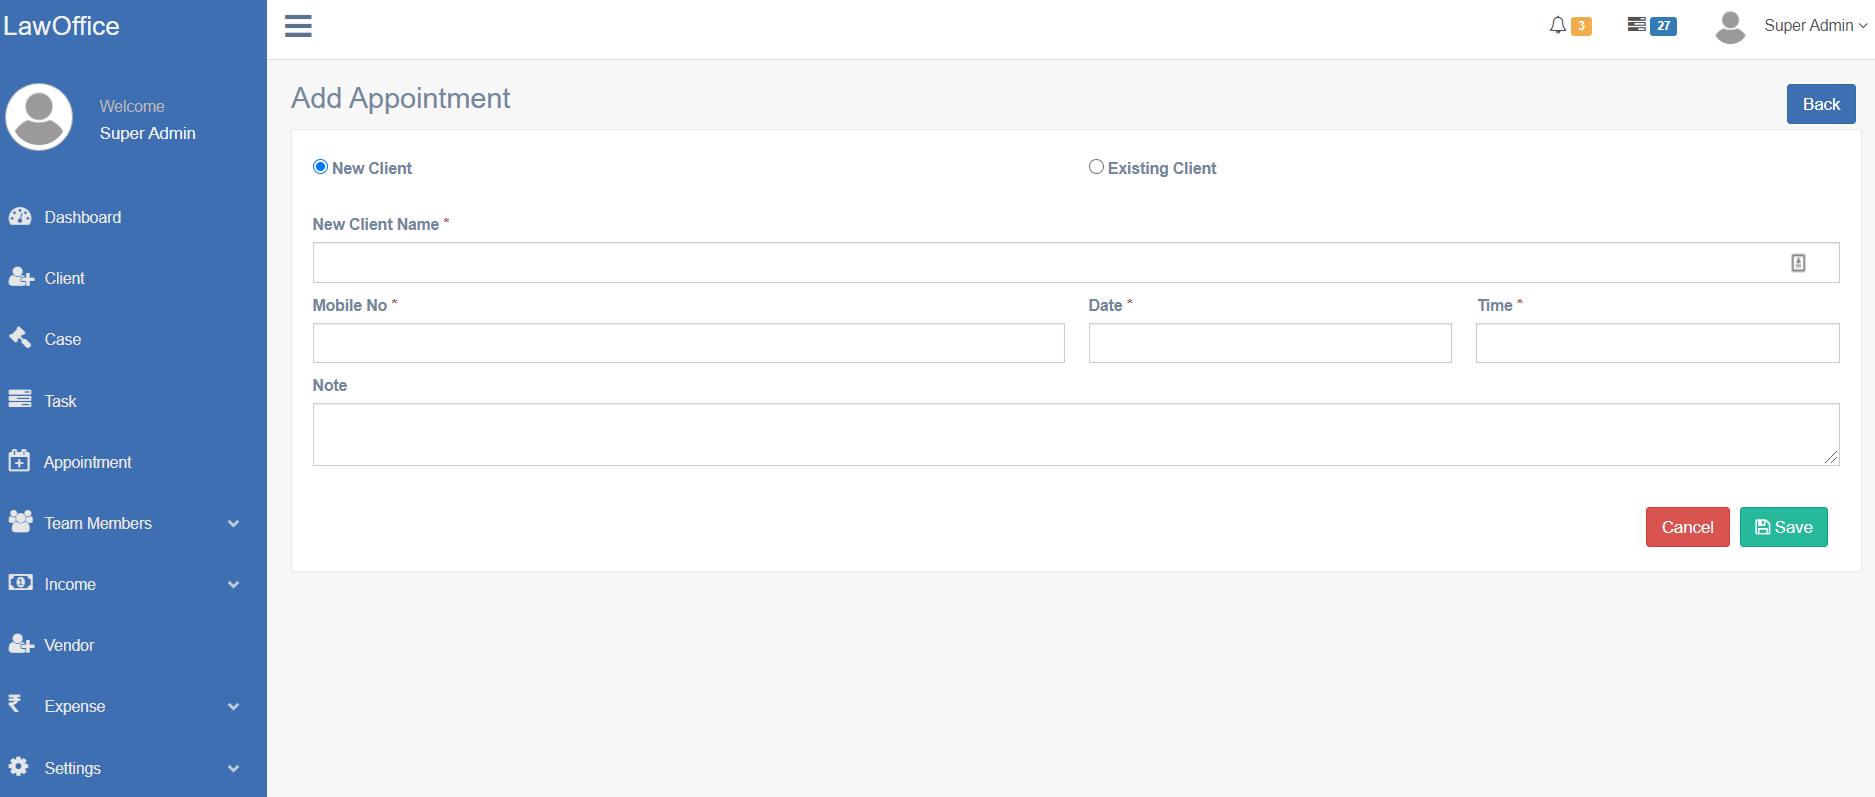Open the bell notifications icon
1875x797 pixels.
tap(1558, 25)
